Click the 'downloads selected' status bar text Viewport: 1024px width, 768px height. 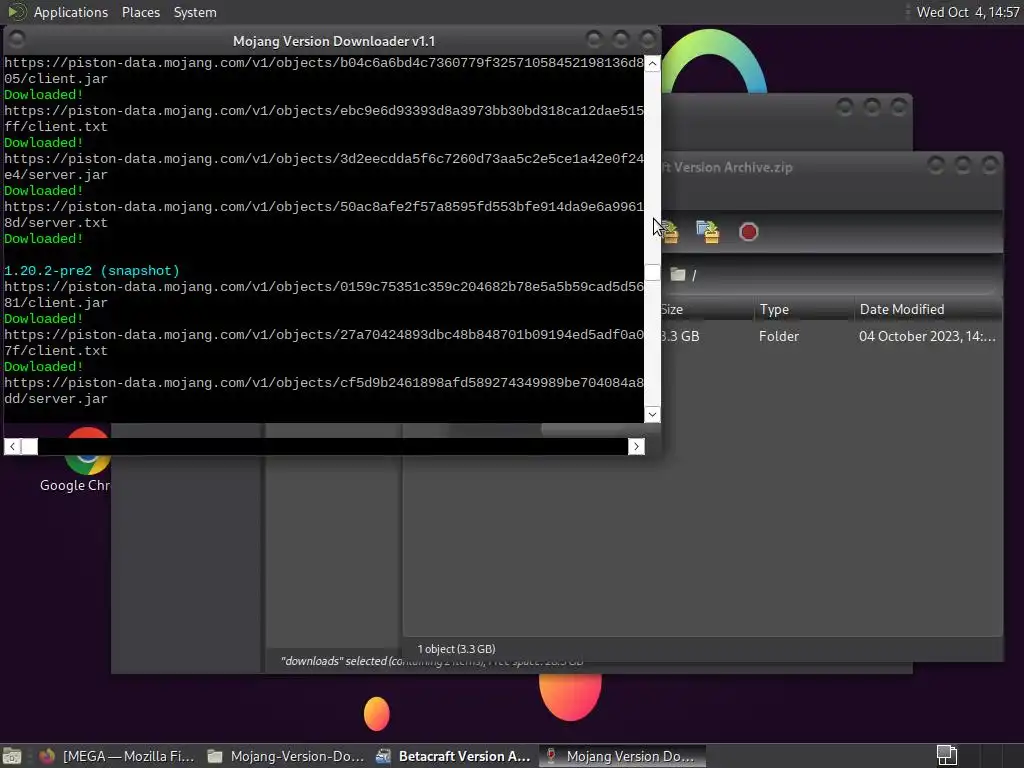tap(432, 662)
